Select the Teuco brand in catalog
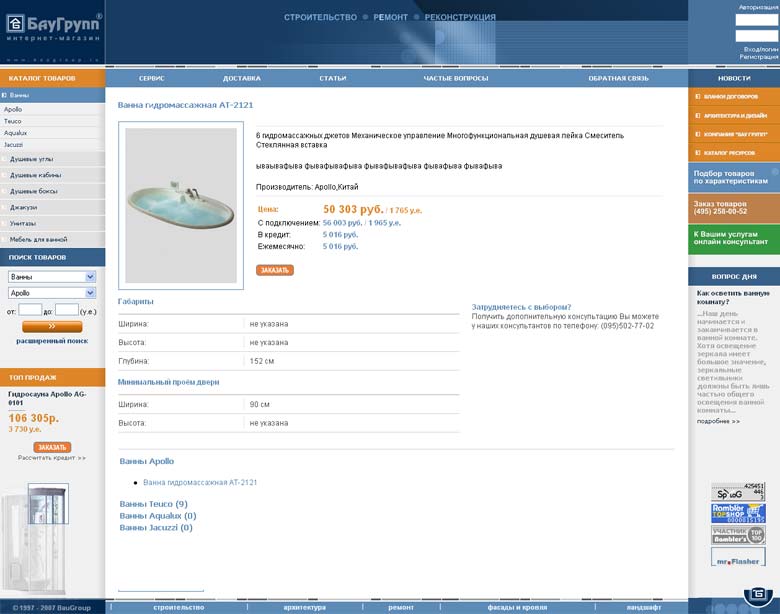 tap(12, 121)
